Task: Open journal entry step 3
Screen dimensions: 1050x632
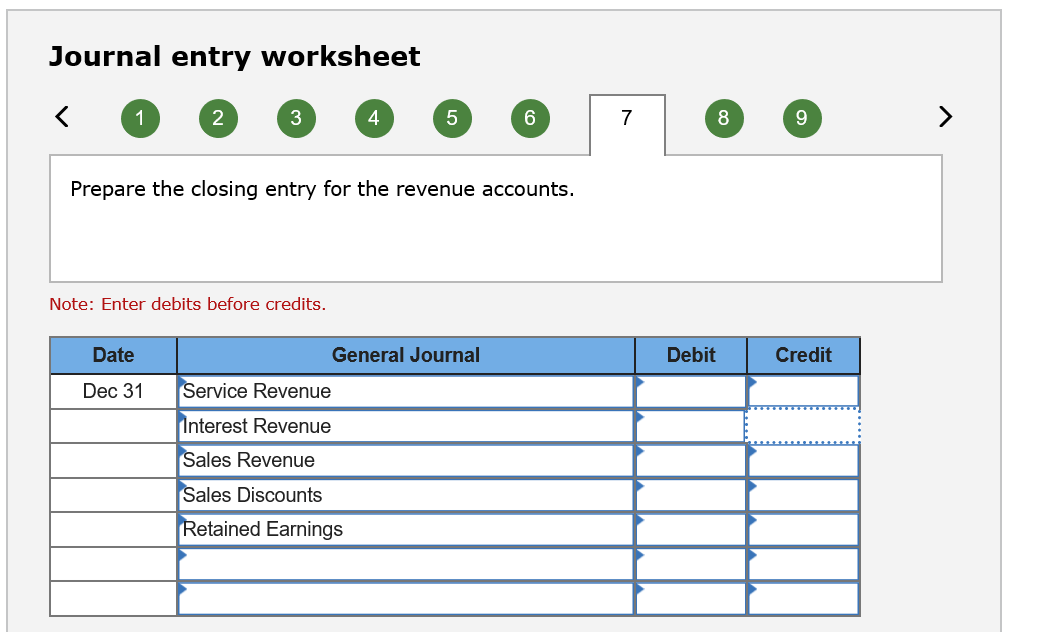Action: [296, 118]
